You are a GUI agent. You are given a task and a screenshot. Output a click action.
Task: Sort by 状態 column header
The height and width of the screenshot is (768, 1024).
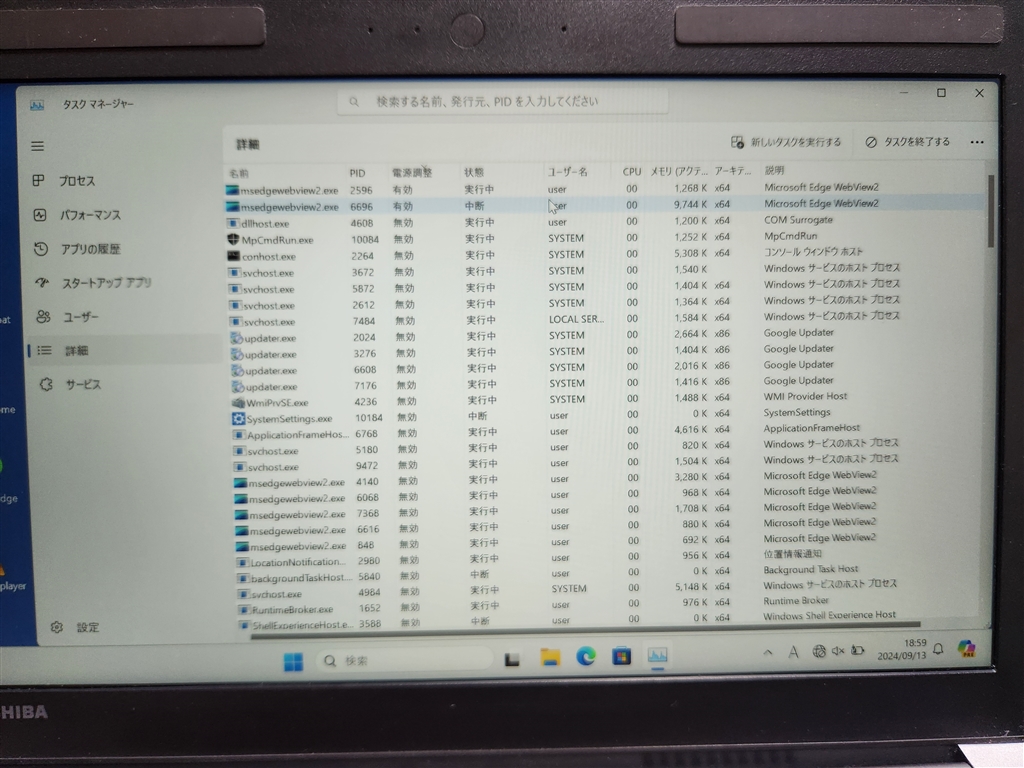coord(473,172)
